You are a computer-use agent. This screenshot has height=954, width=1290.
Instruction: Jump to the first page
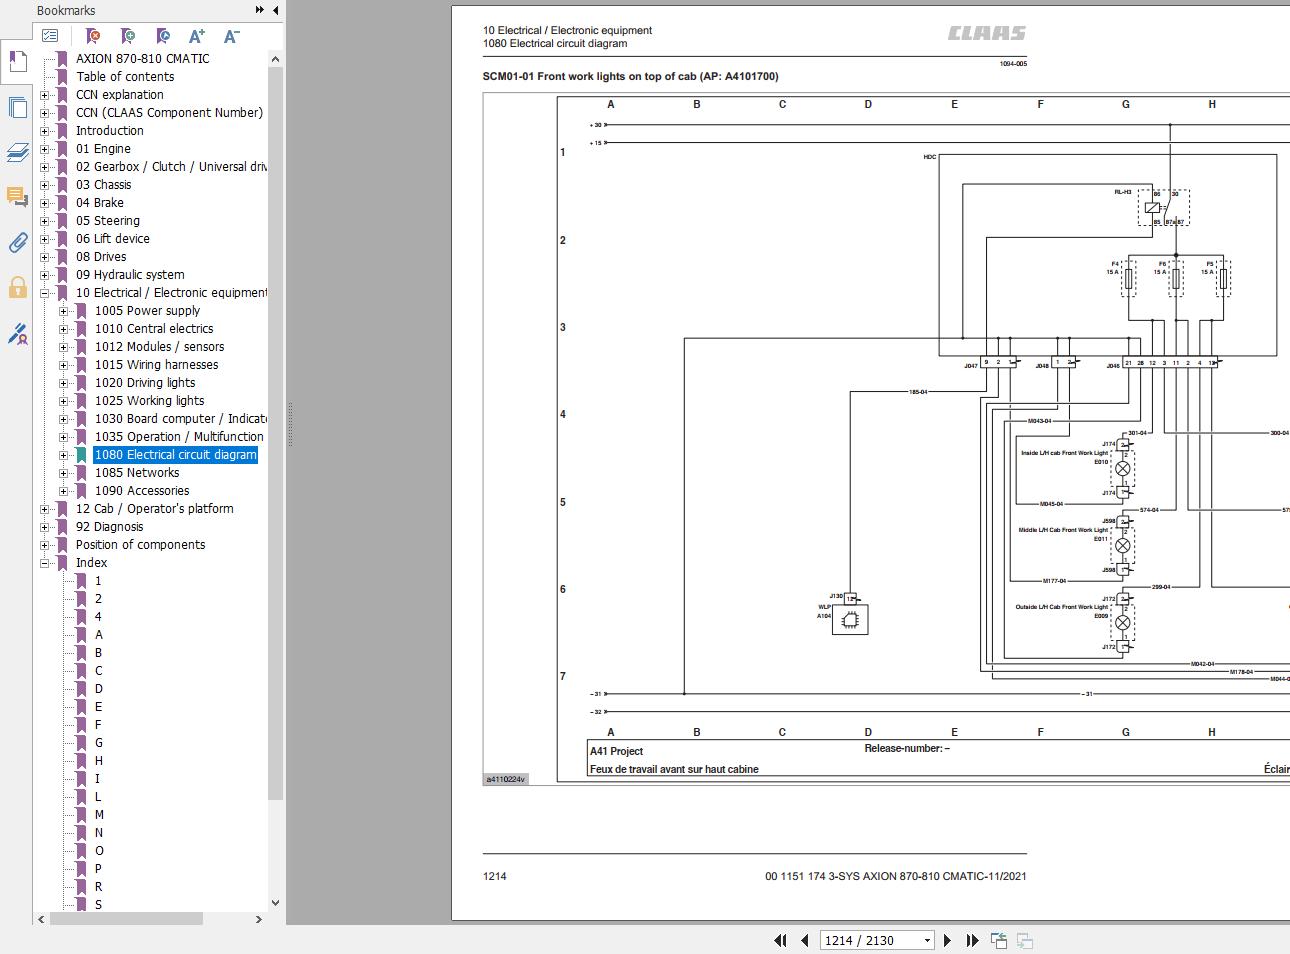pos(780,940)
